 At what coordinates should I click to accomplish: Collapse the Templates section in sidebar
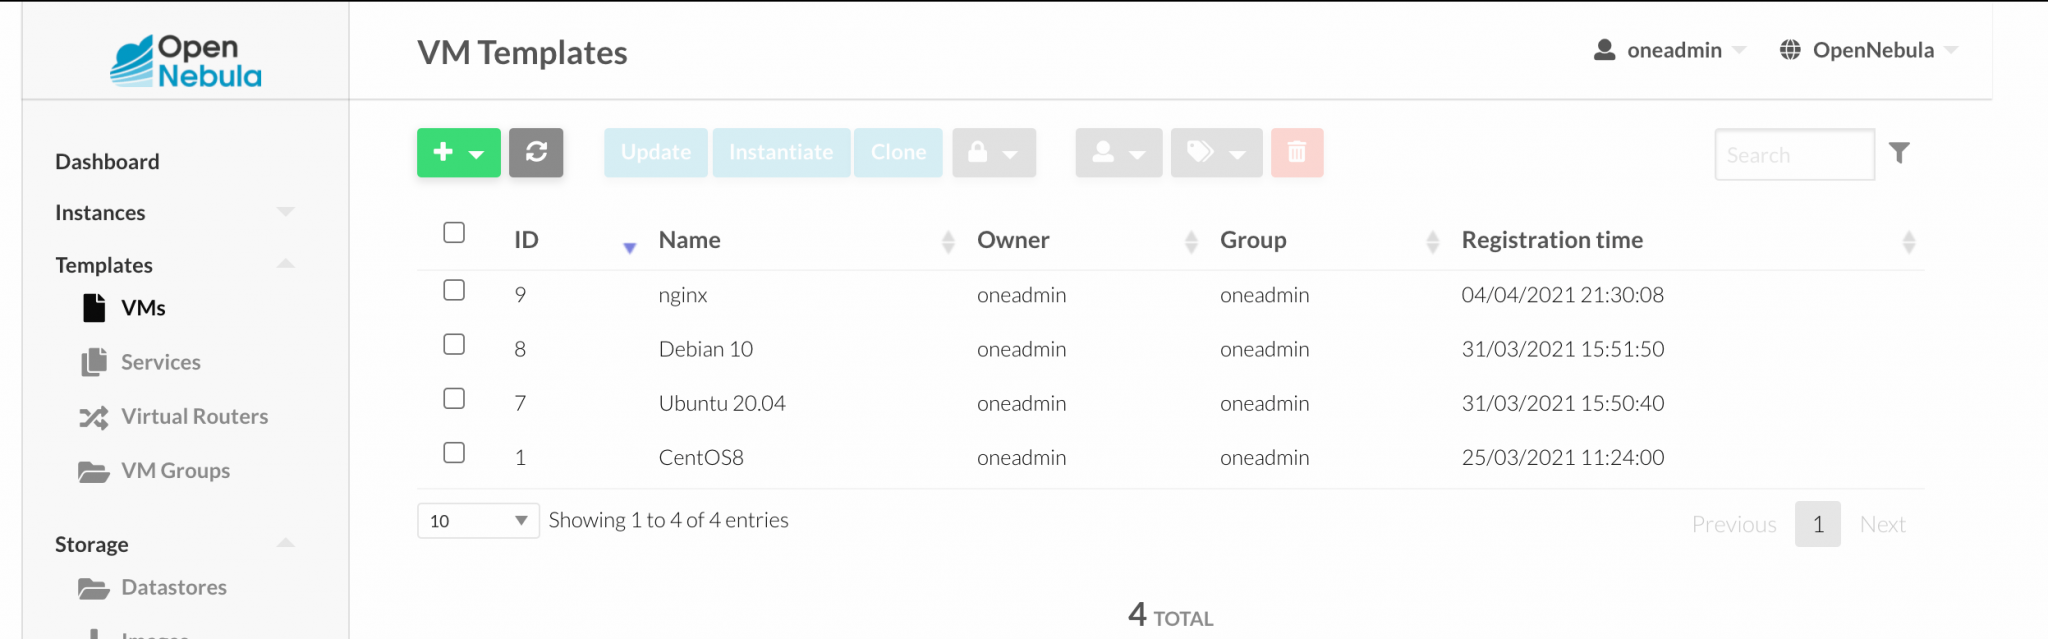pyautogui.click(x=286, y=264)
